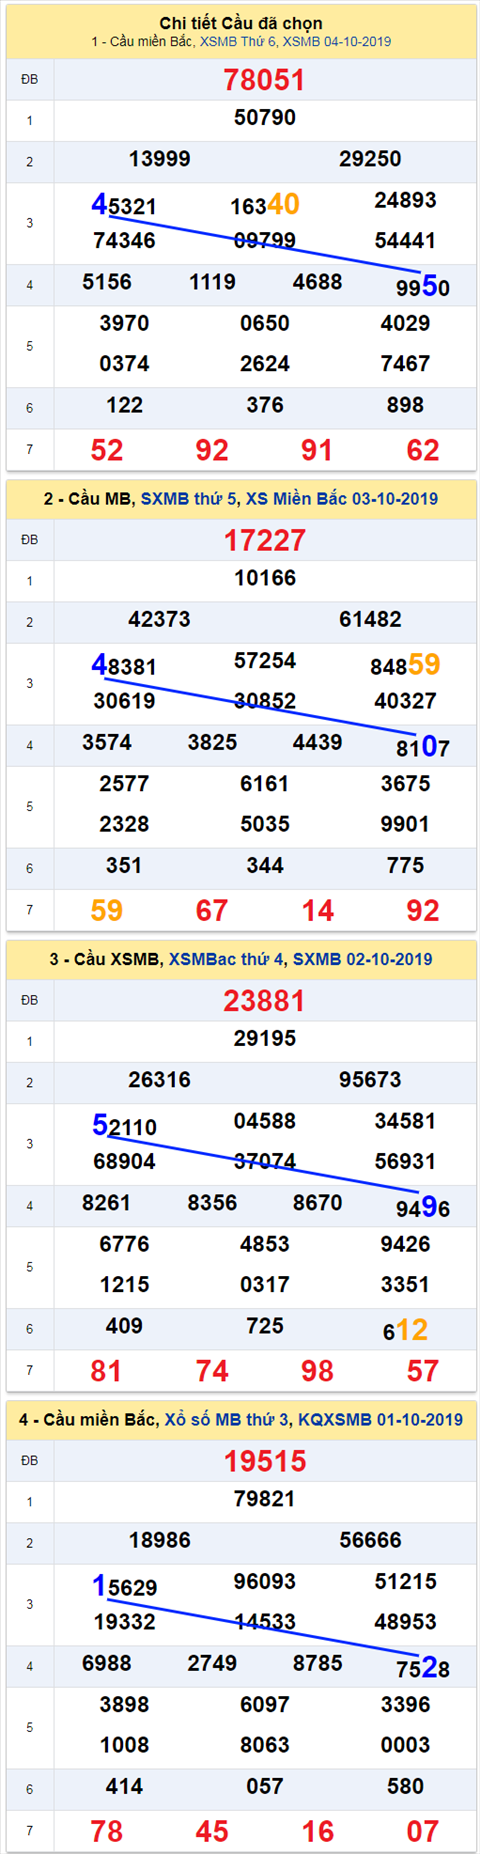The width and height of the screenshot is (480, 1854).
Task: Select second prize number 95673
Action: 370,1079
